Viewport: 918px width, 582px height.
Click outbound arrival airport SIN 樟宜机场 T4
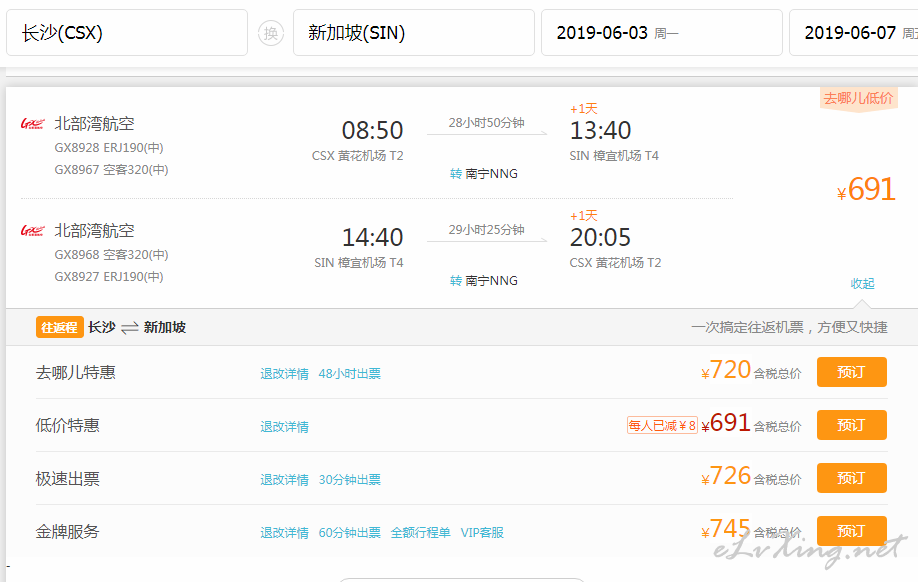coord(614,156)
